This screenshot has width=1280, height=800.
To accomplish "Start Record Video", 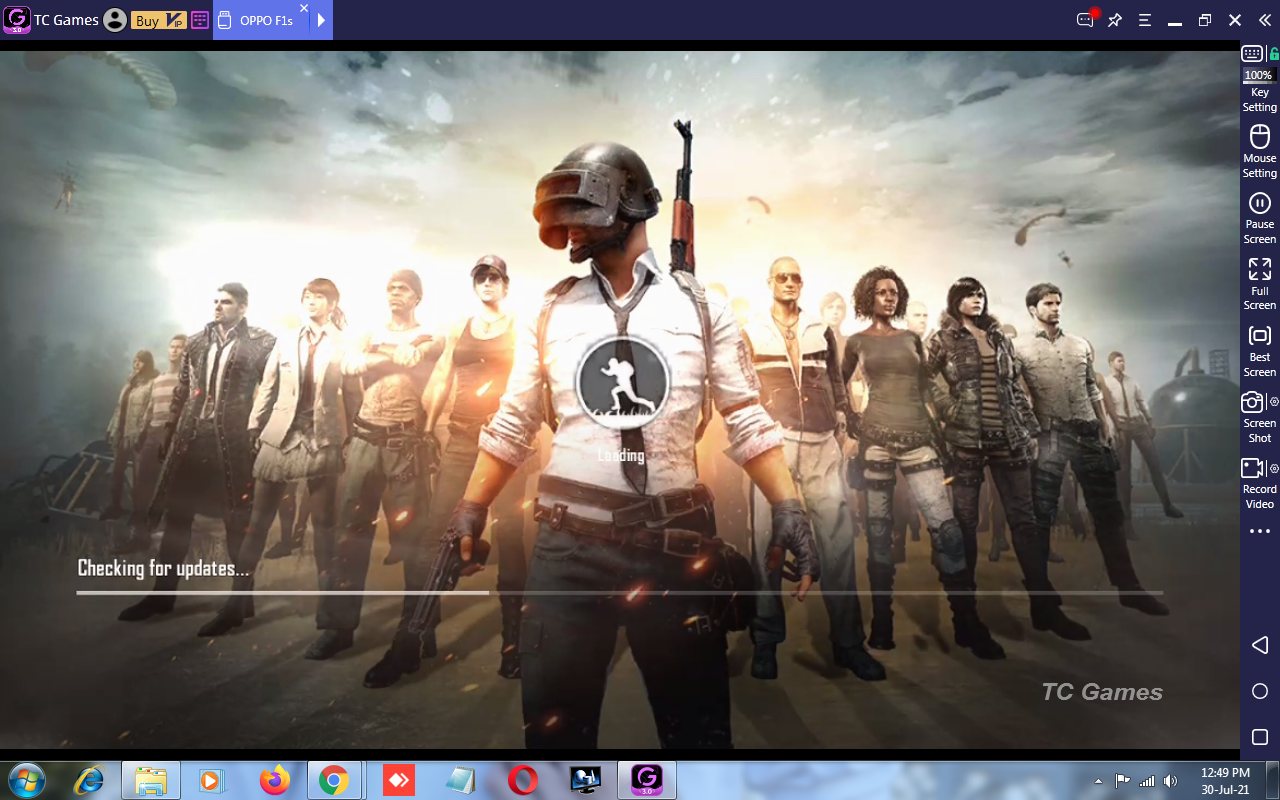I will (1252, 468).
